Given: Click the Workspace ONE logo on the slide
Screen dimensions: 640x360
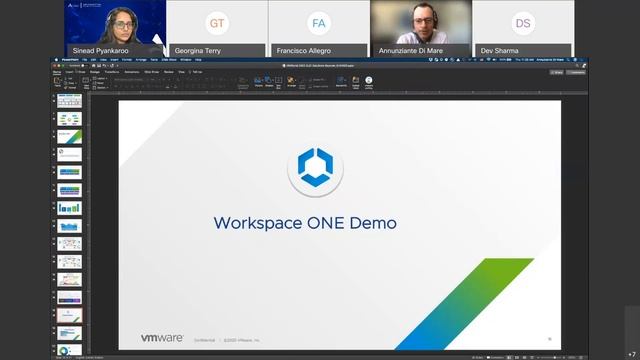Looking at the screenshot, I should (x=315, y=168).
